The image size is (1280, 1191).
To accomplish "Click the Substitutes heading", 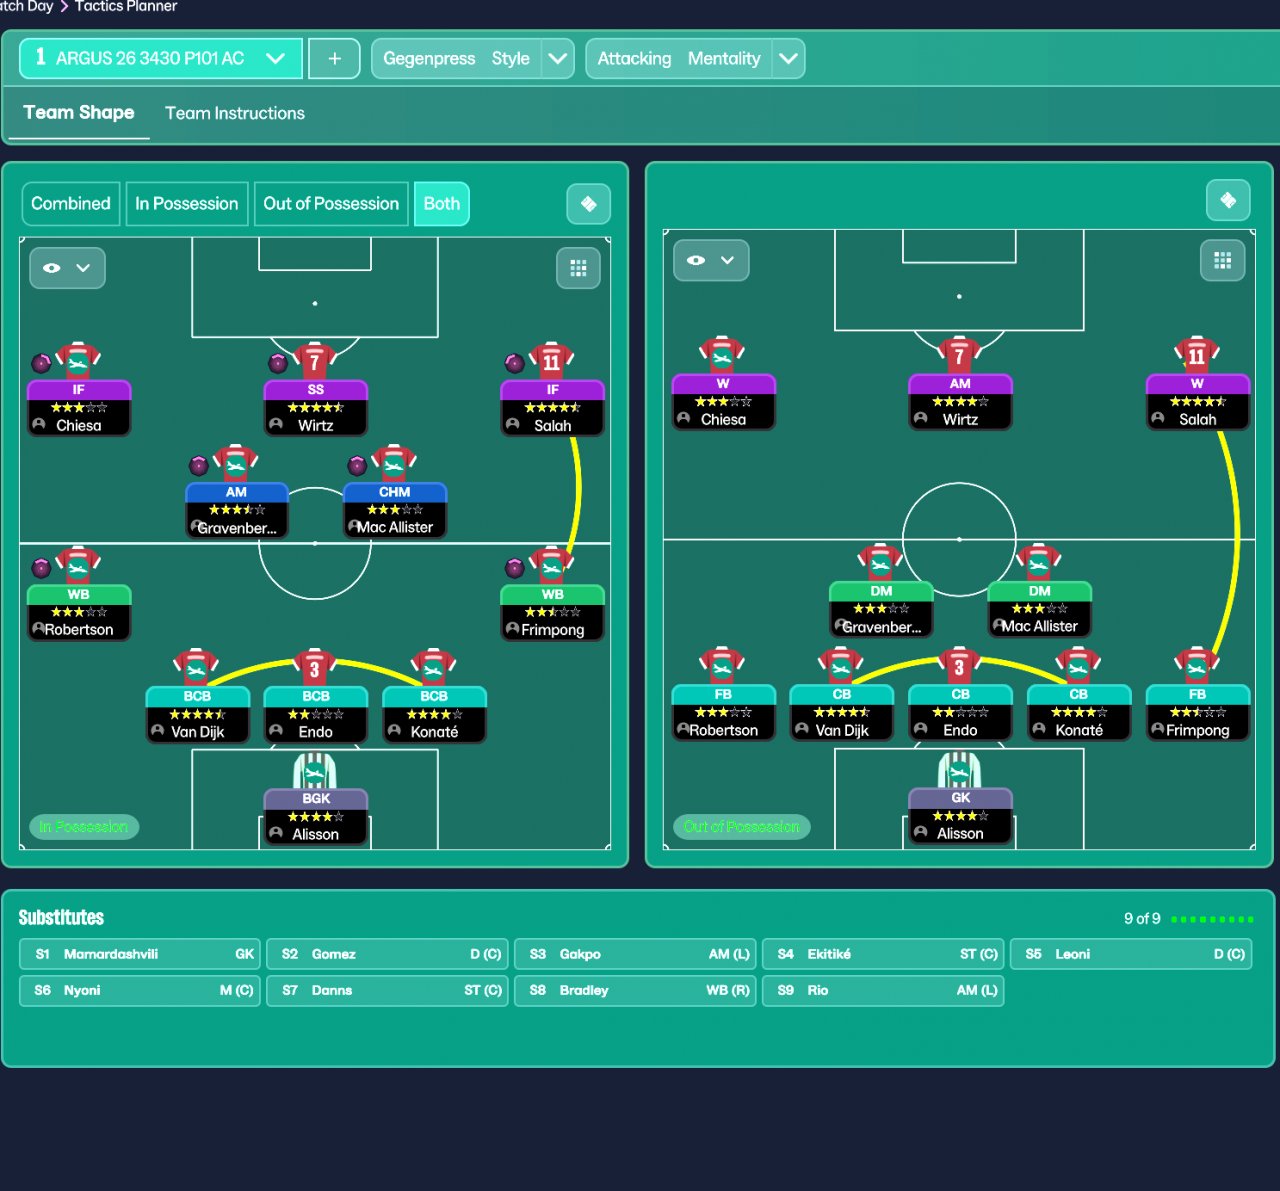I will point(61,918).
